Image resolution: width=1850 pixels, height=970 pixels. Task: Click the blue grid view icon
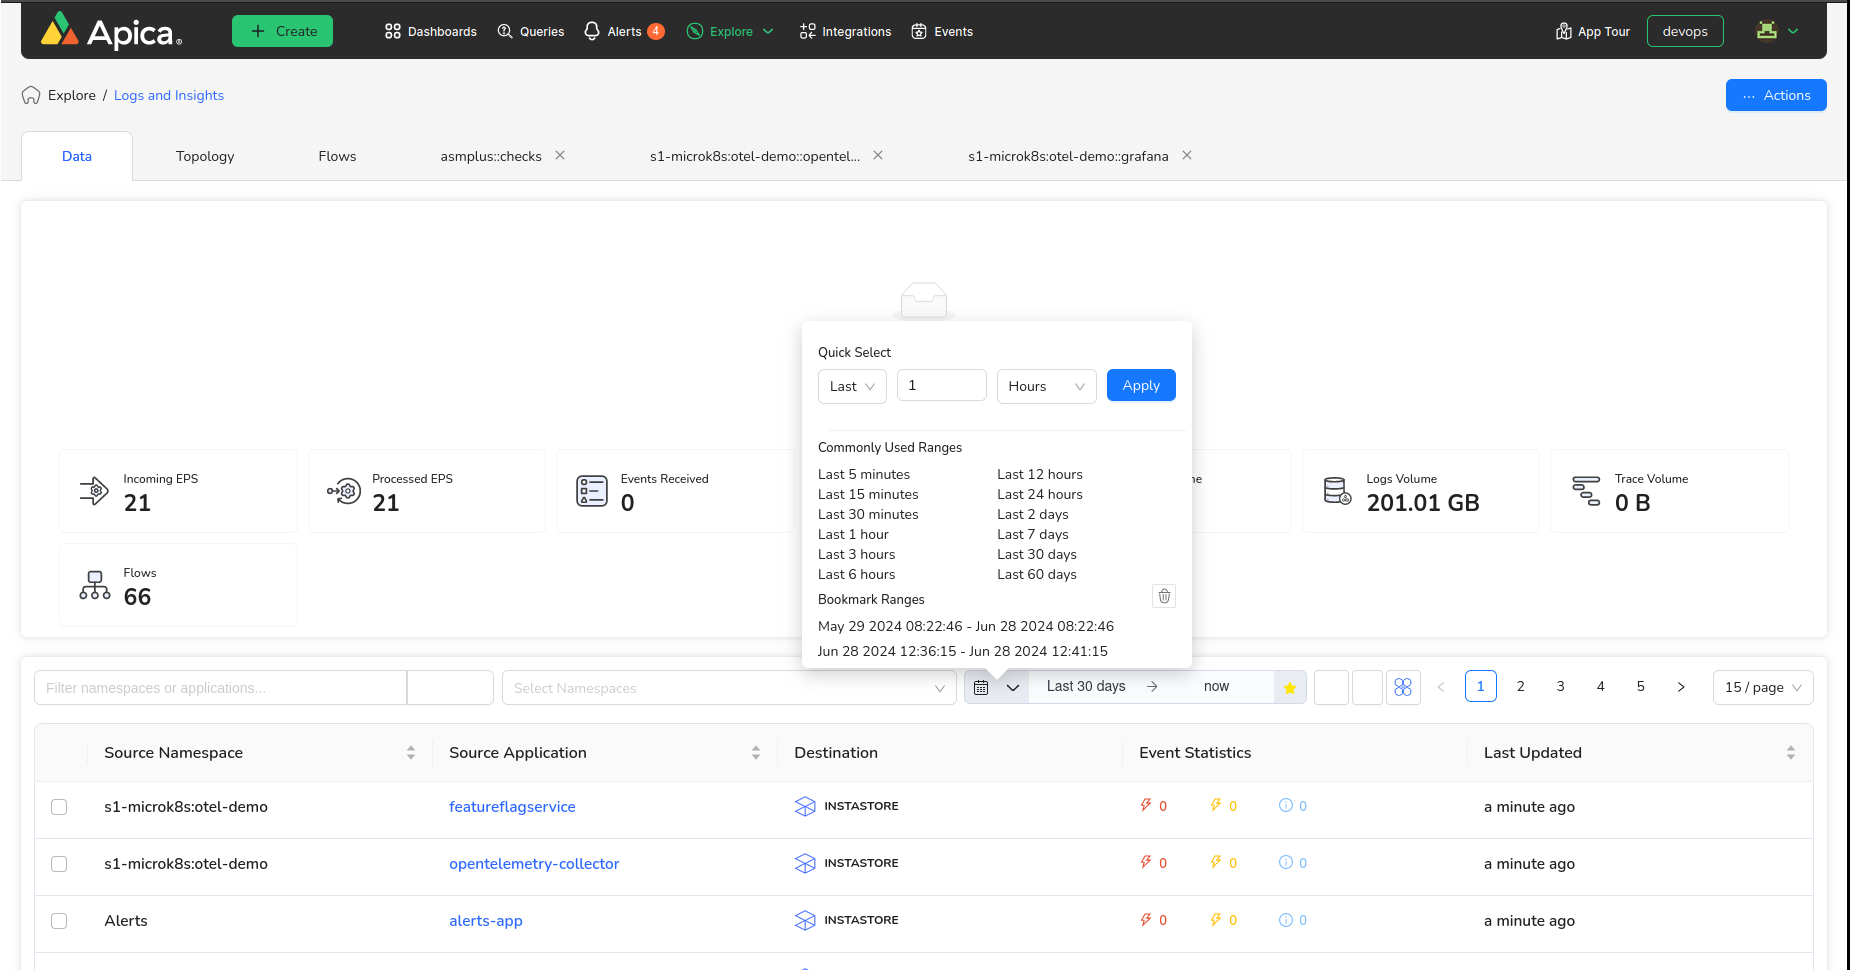[1403, 688]
